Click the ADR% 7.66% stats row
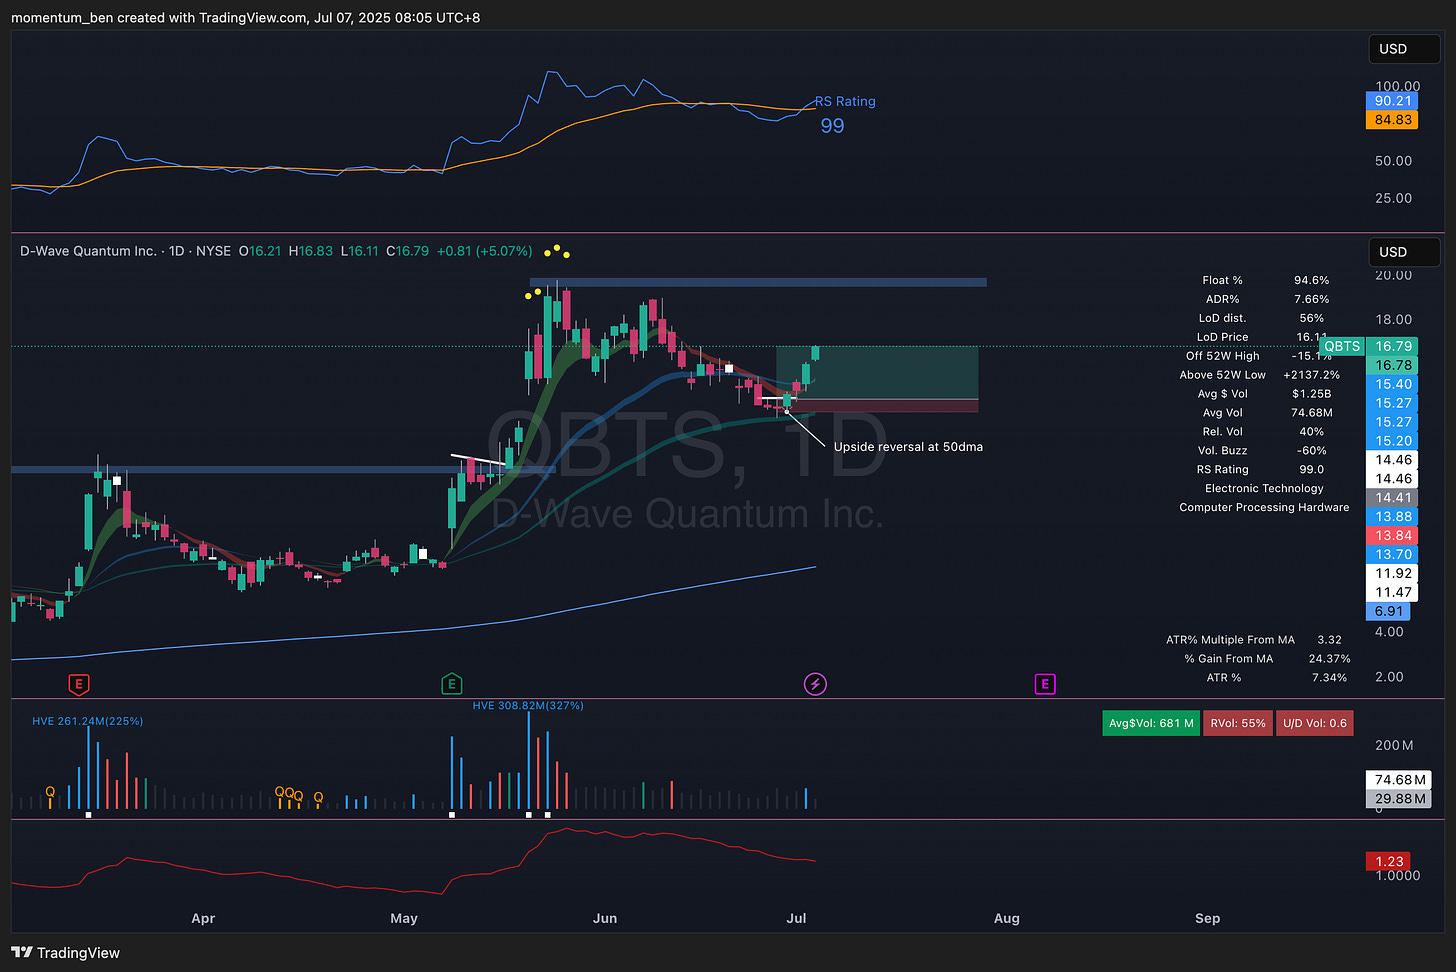The height and width of the screenshot is (972, 1456). coord(1265,299)
